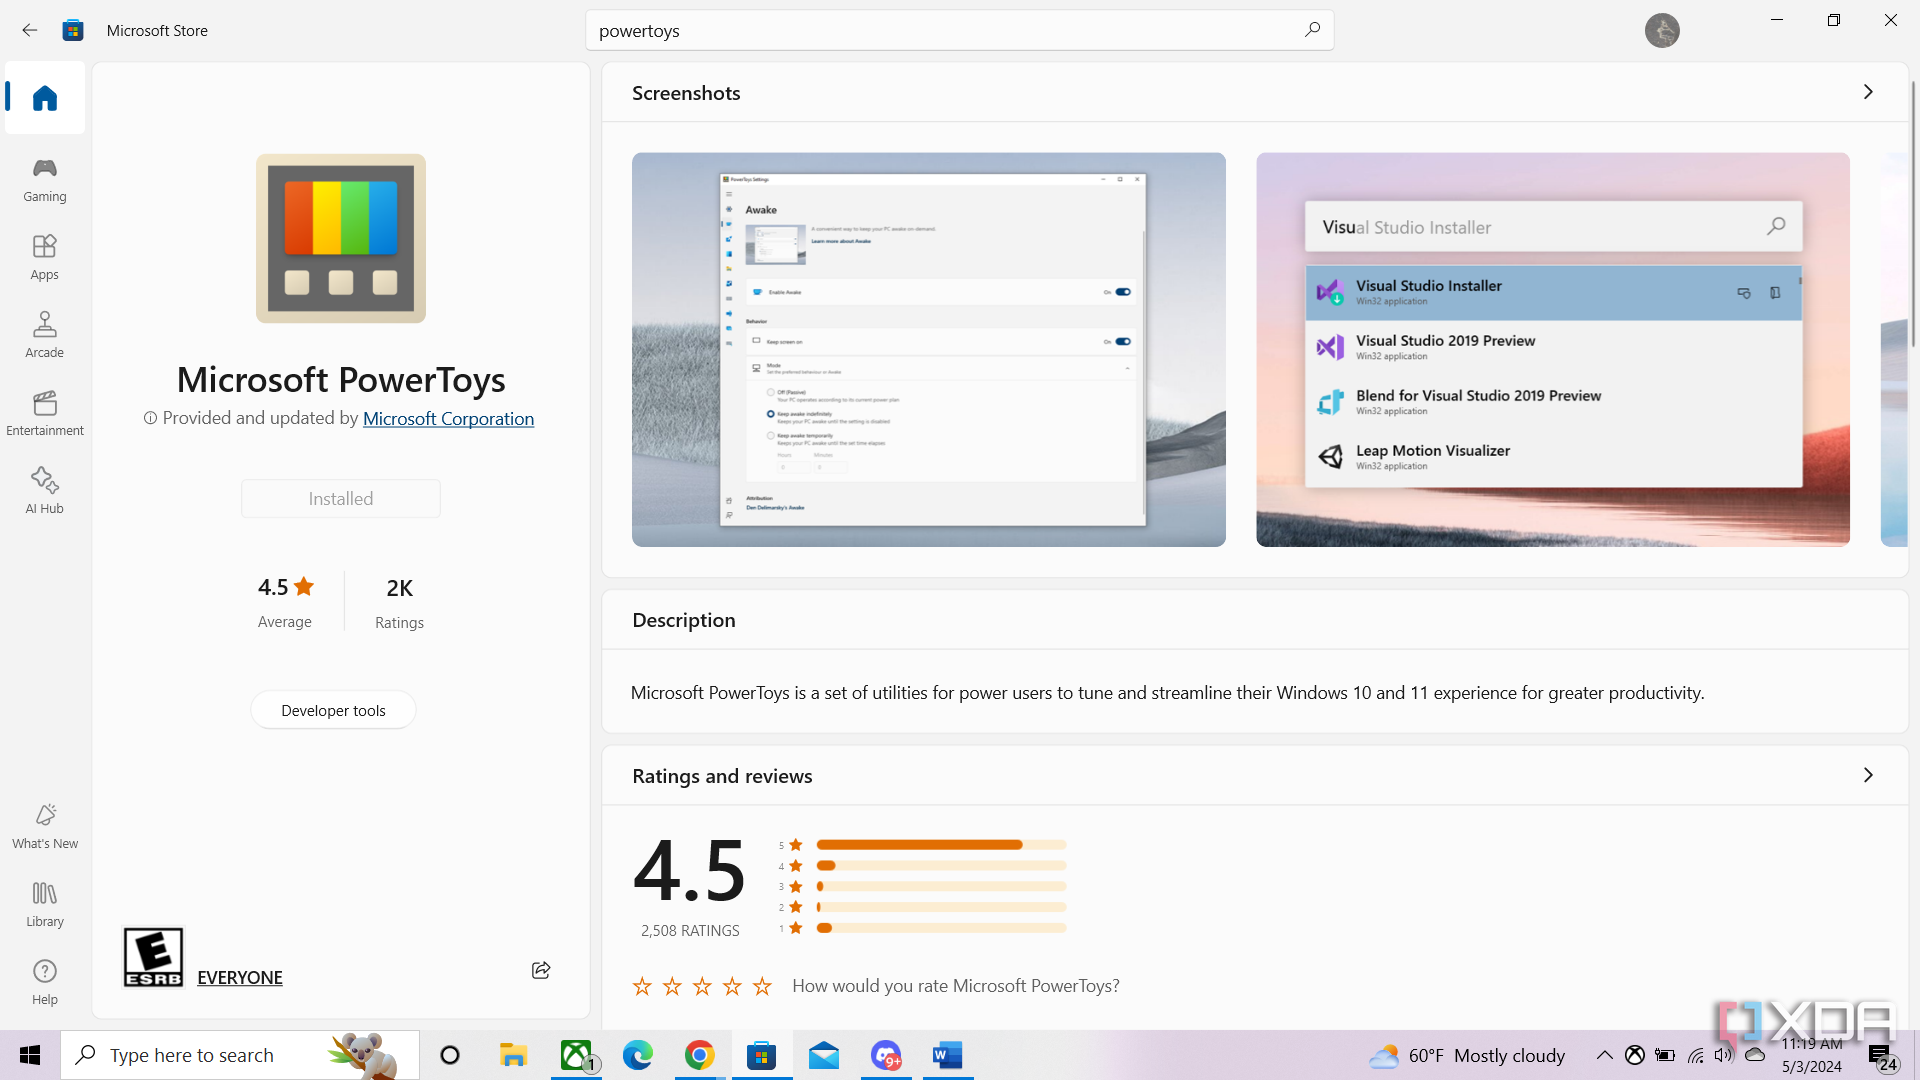Click the 5-star rating bar
The width and height of the screenshot is (1920, 1080).
941,845
